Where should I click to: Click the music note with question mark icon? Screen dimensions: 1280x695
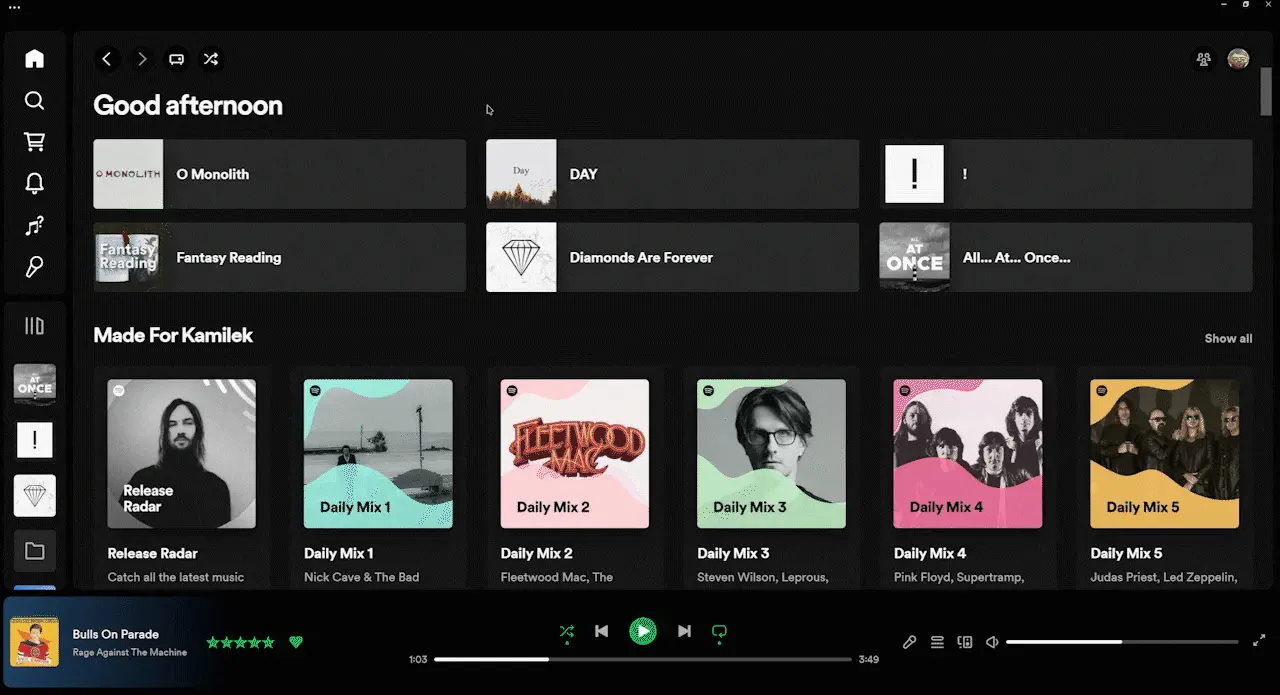click(35, 226)
